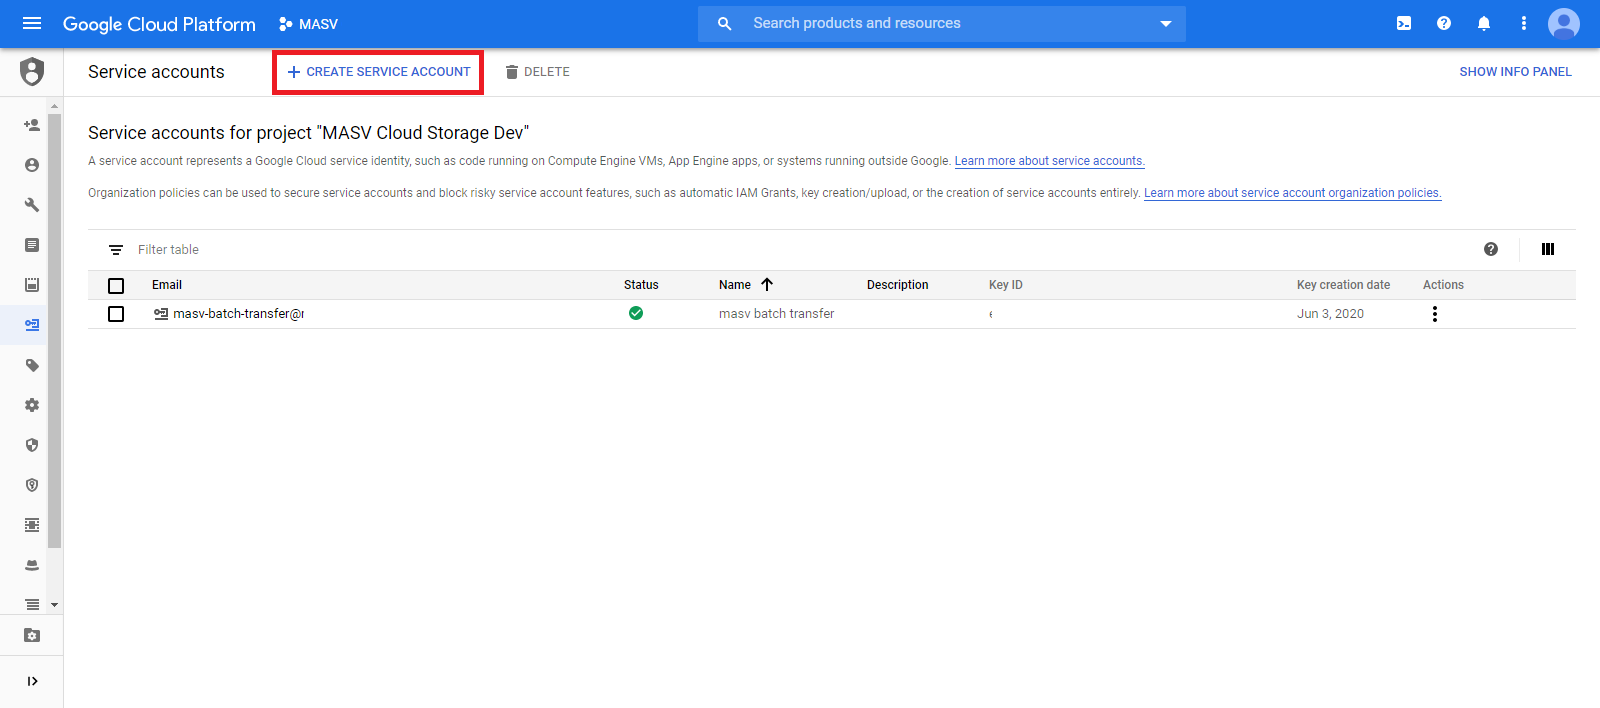The height and width of the screenshot is (708, 1600).
Task: Open the hat-shaped Roles sidebar icon
Action: pyautogui.click(x=32, y=565)
